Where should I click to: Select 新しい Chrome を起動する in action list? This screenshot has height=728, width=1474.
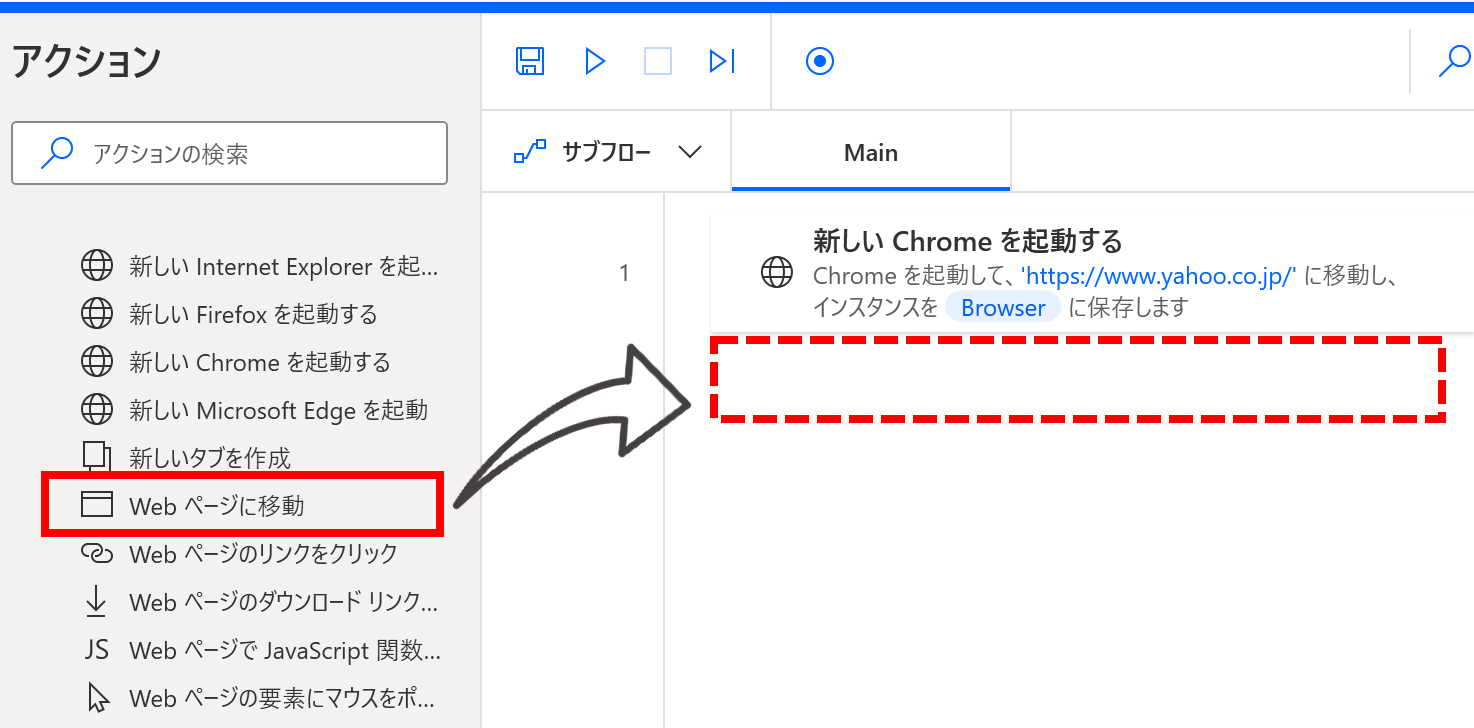click(x=259, y=362)
